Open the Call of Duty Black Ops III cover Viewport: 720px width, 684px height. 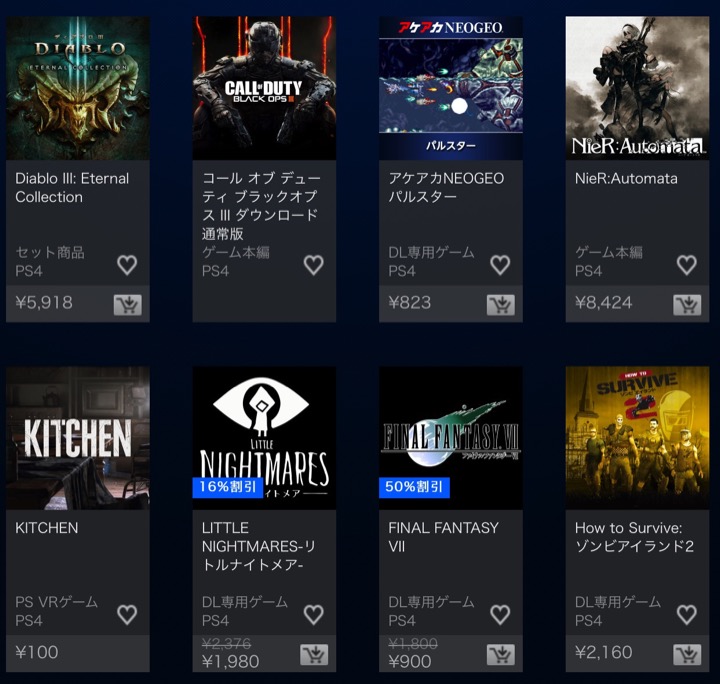264,88
